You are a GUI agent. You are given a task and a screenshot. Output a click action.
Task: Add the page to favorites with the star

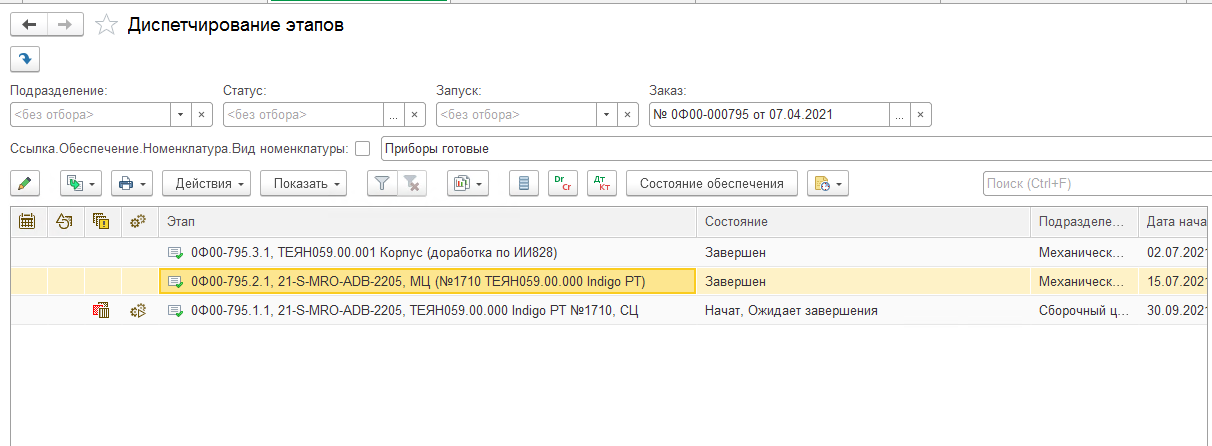click(106, 26)
